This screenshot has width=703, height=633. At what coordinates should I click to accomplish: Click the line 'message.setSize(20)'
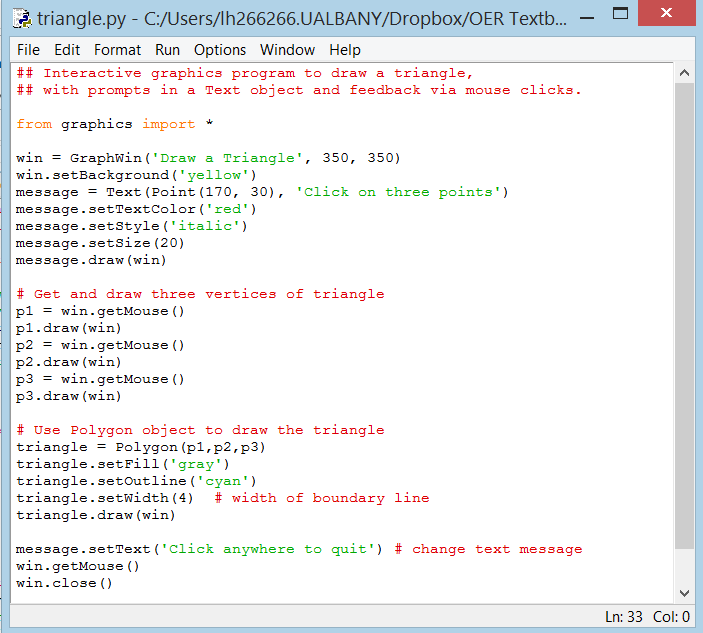(x=100, y=243)
